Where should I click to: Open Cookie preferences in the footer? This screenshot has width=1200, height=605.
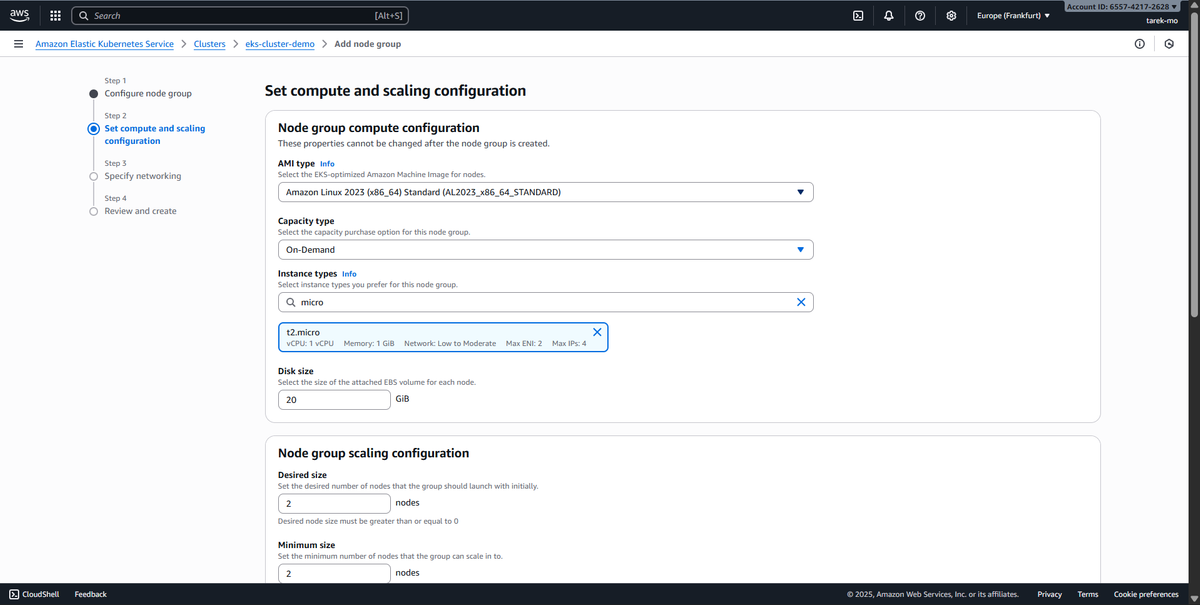pyautogui.click(x=1146, y=594)
